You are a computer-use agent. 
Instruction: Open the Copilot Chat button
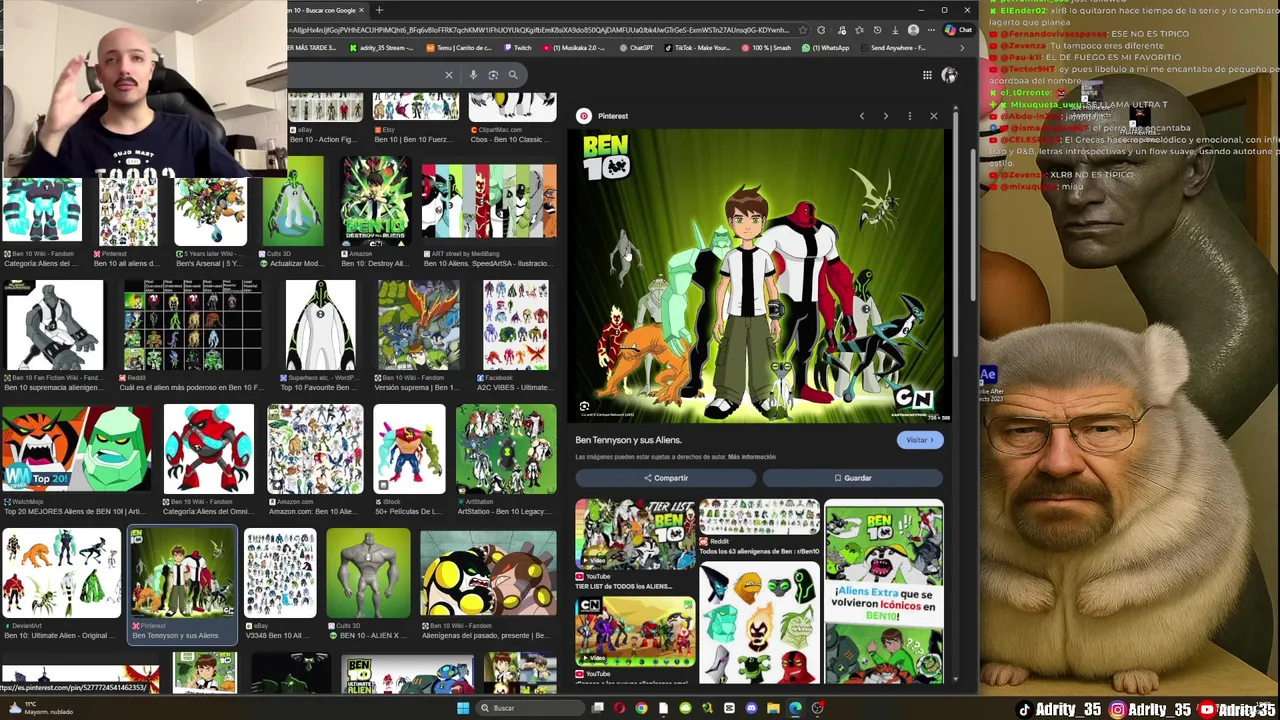958,30
